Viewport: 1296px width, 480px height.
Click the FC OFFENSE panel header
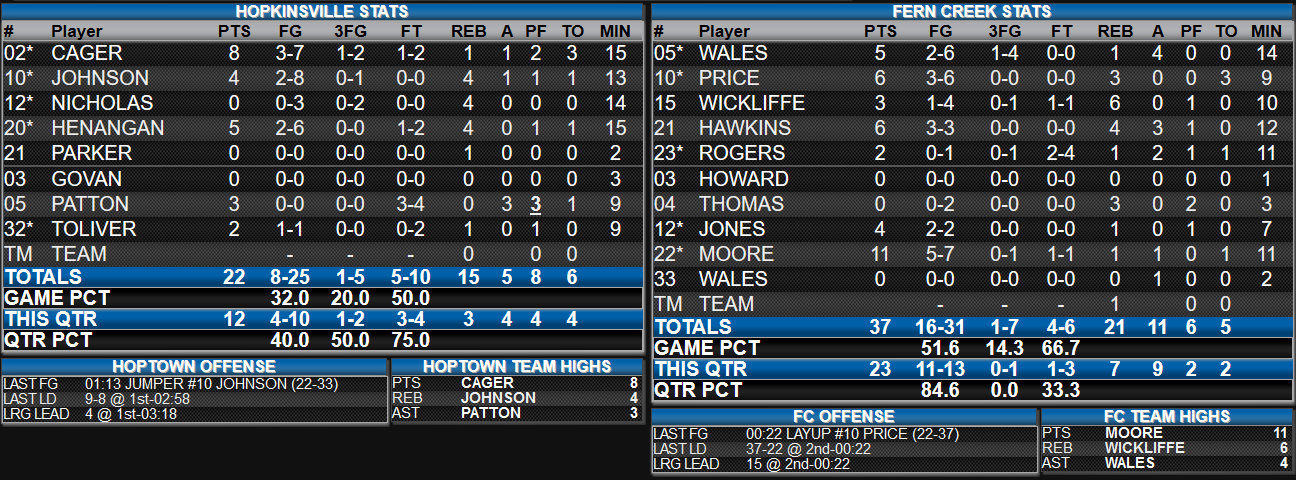[844, 417]
